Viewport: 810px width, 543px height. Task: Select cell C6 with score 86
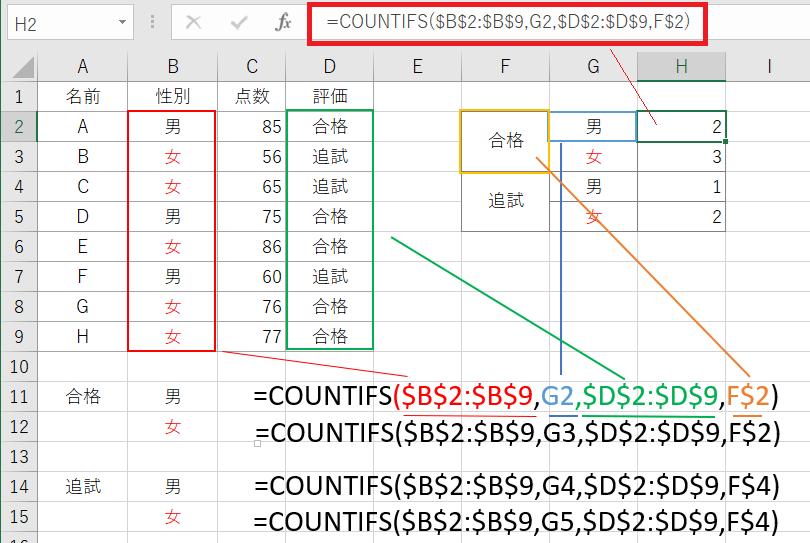pos(252,246)
